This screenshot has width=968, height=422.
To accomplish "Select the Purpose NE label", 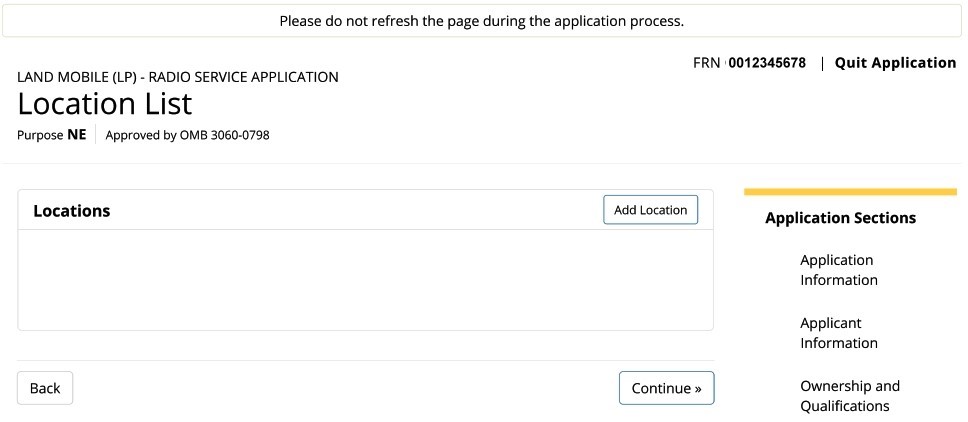I will click(52, 135).
